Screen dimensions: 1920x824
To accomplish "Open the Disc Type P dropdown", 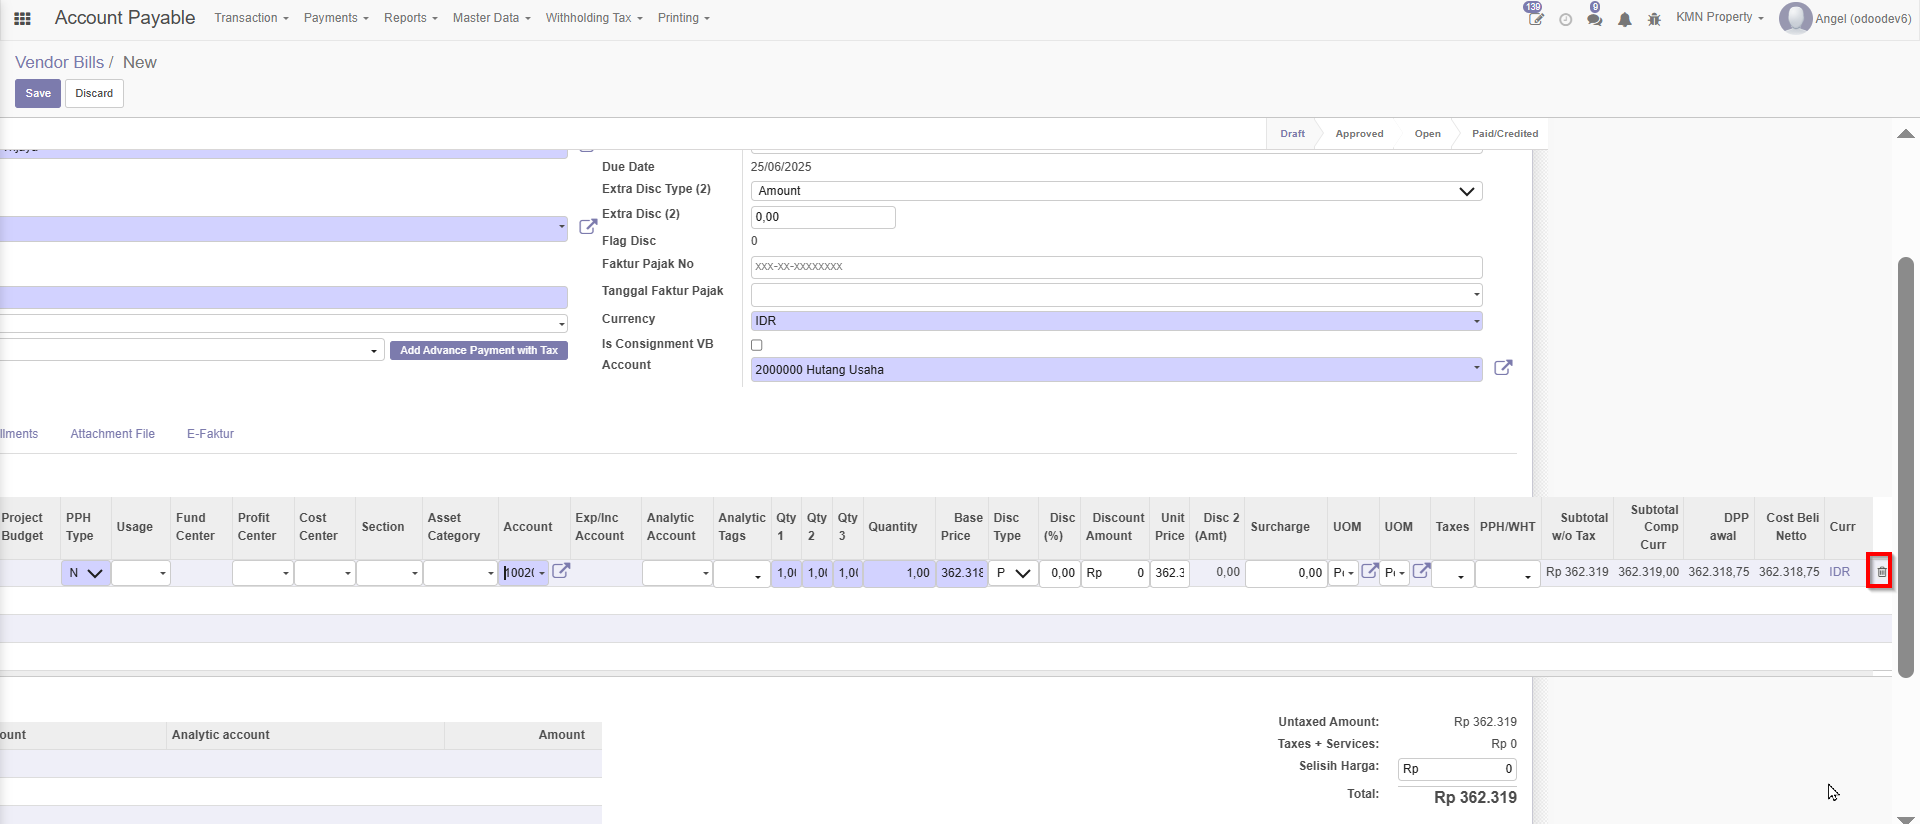I will point(1013,573).
